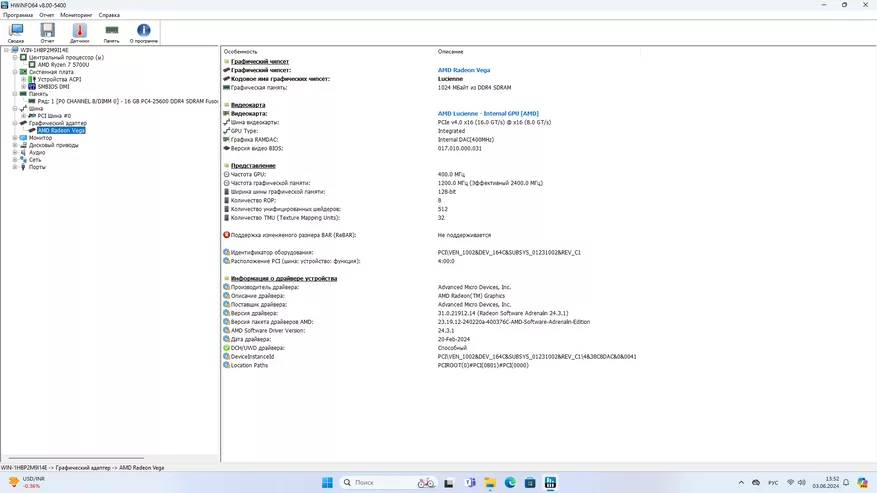The width and height of the screenshot is (877, 493).
Task: Open the Сводка summary toolbar icon
Action: (x=16, y=33)
